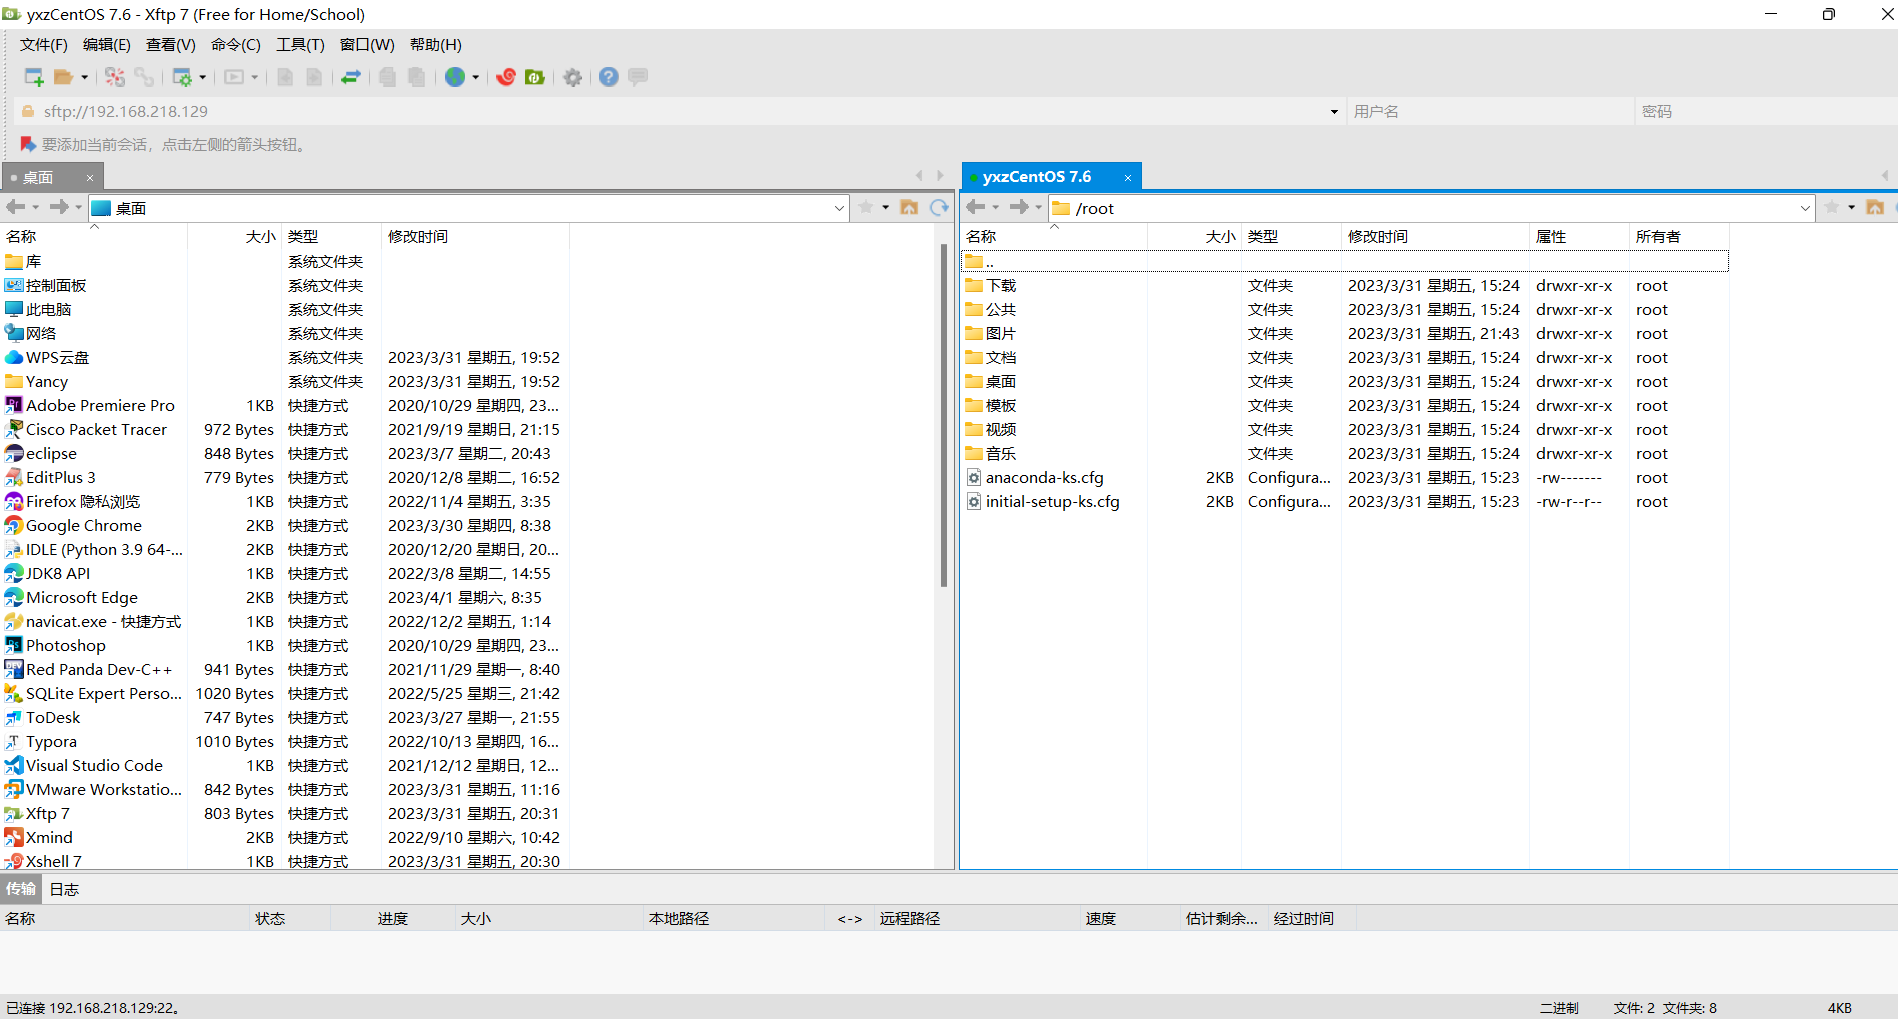1898x1019 pixels.
Task: Open Session Properties from the toolbar
Action: pyautogui.click(x=182, y=77)
